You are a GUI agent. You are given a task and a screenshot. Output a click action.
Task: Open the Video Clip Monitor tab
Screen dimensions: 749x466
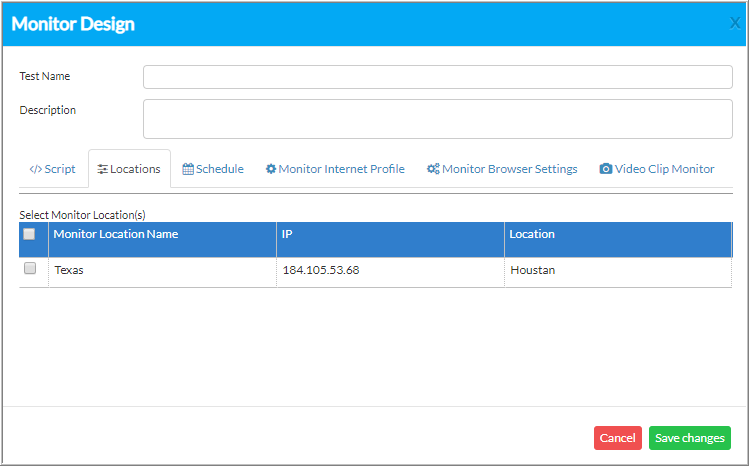[x=657, y=169]
